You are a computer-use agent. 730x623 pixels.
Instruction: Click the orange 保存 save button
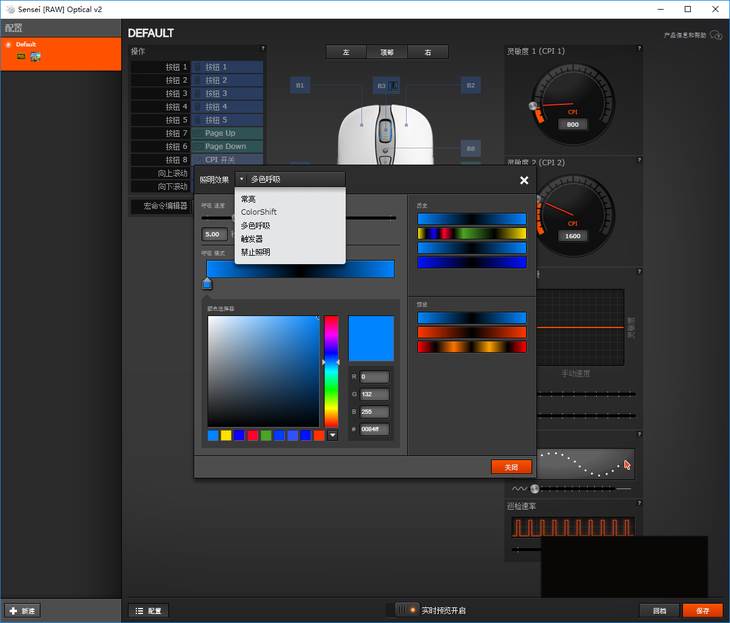[702, 610]
